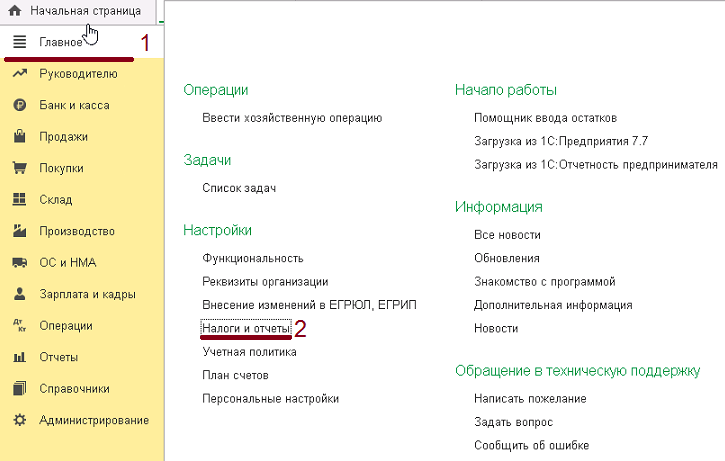
Task: Open Персональные настройки link
Action: coord(270,399)
